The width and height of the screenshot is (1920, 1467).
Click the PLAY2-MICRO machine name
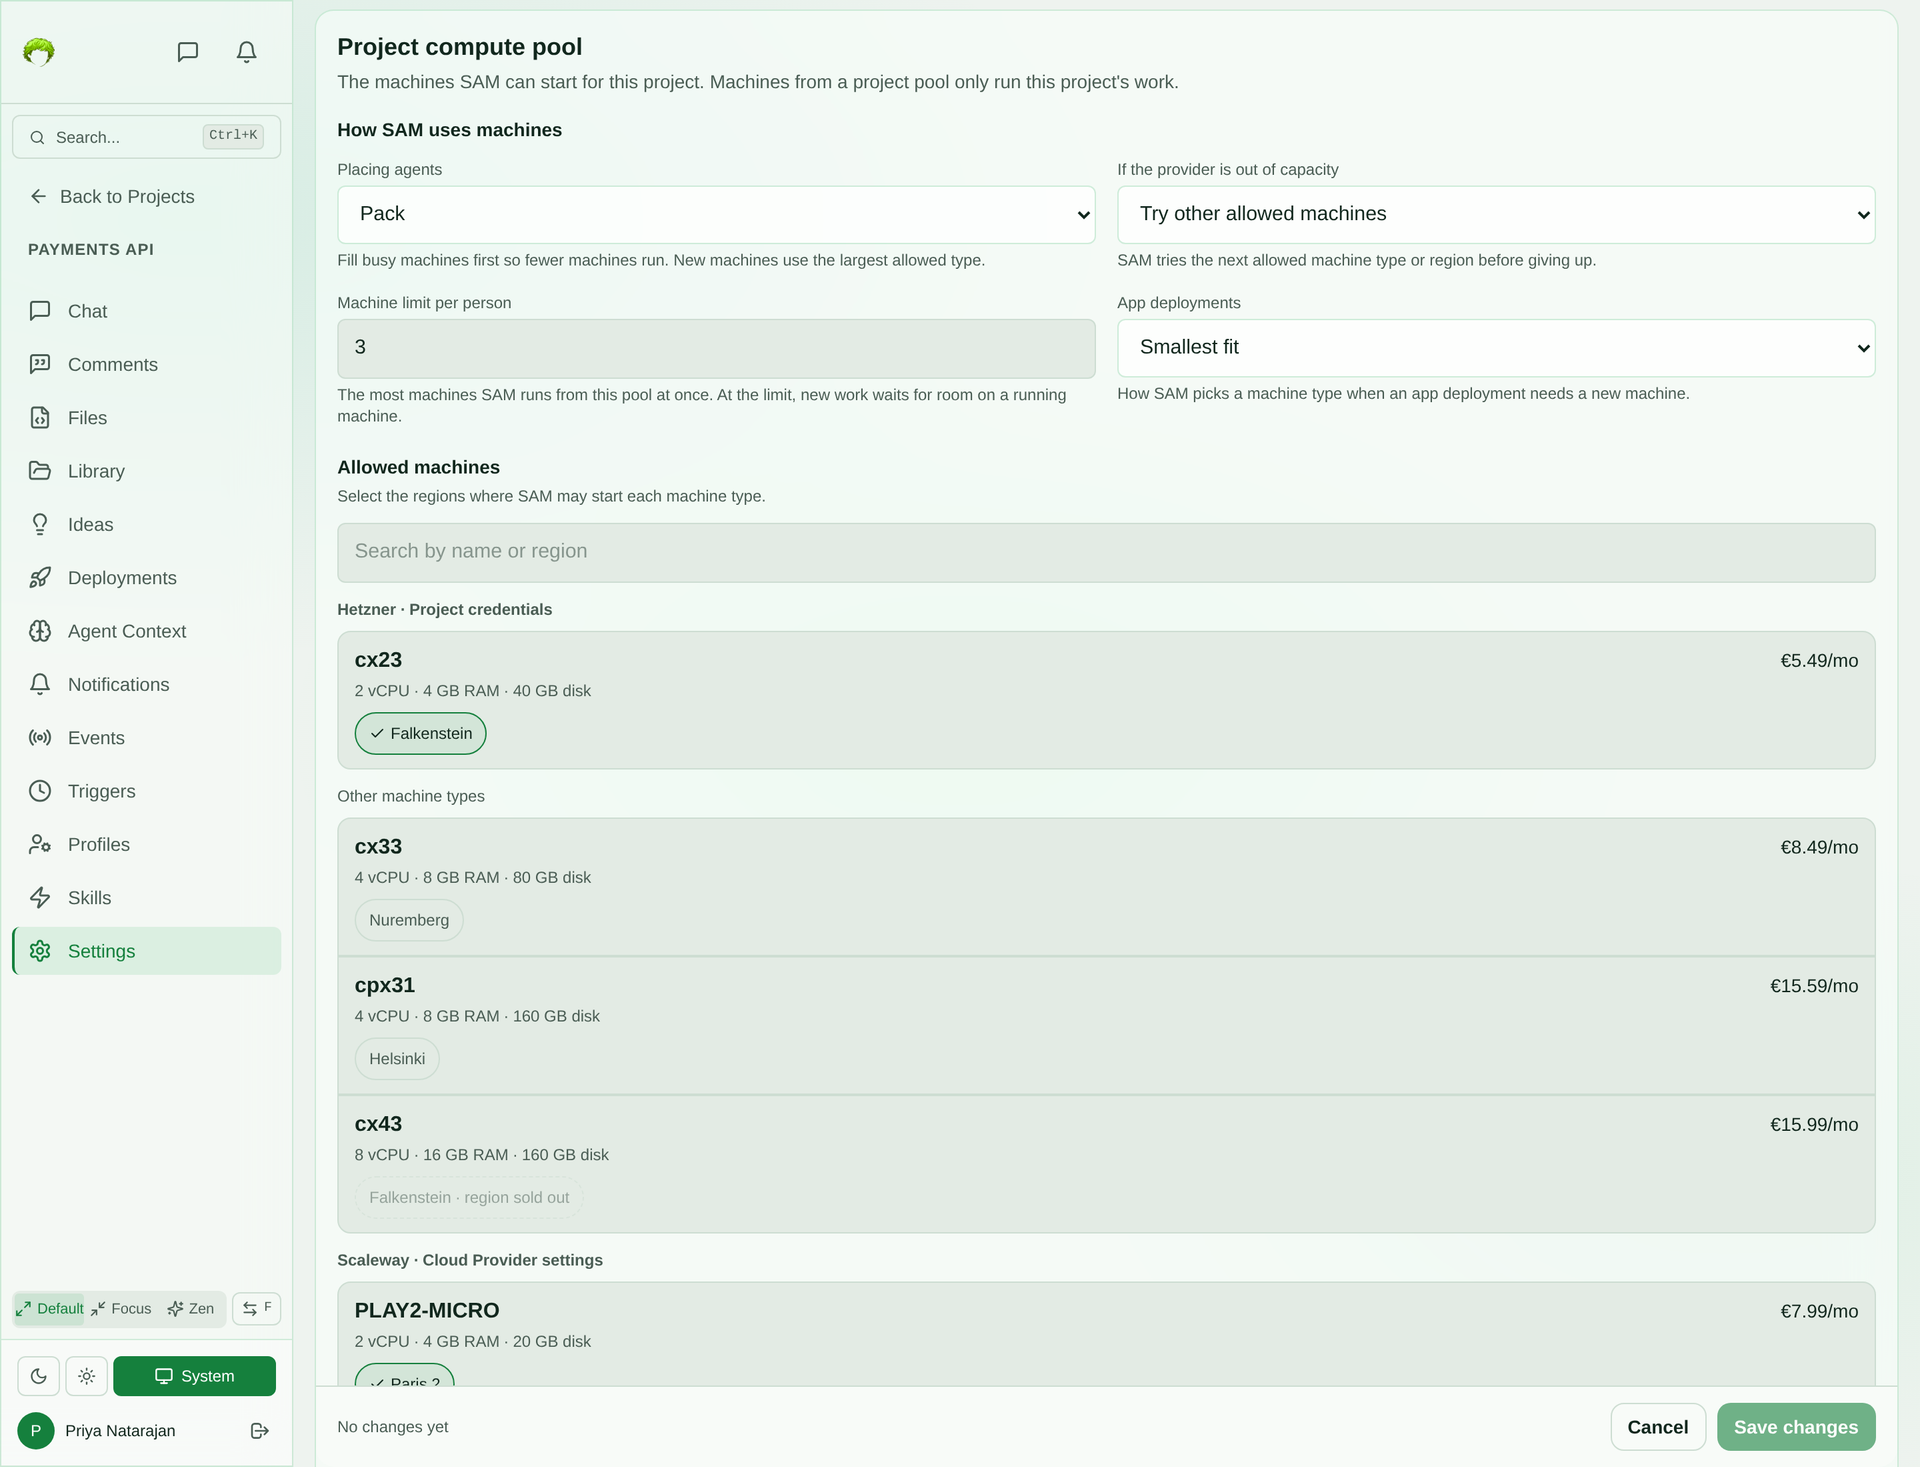(427, 1310)
